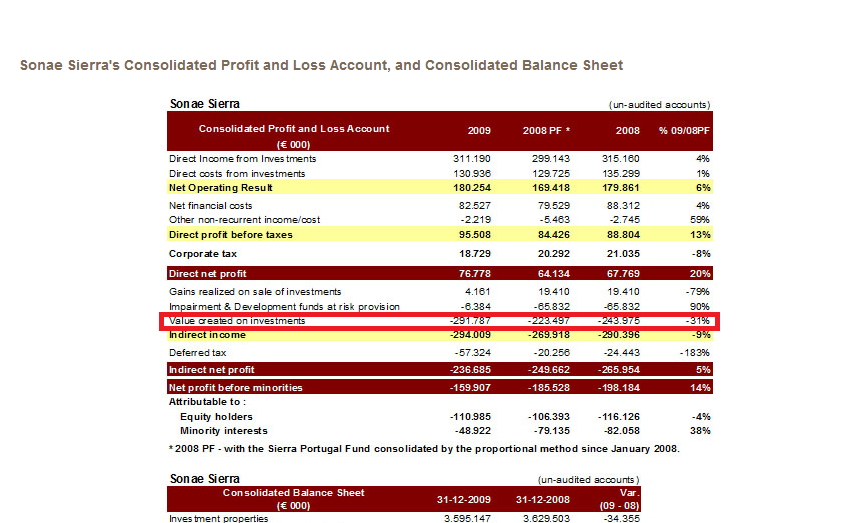Image resolution: width=847 pixels, height=523 pixels.
Task: Select value 4.161 in Gains realized row
Action: 478,292
